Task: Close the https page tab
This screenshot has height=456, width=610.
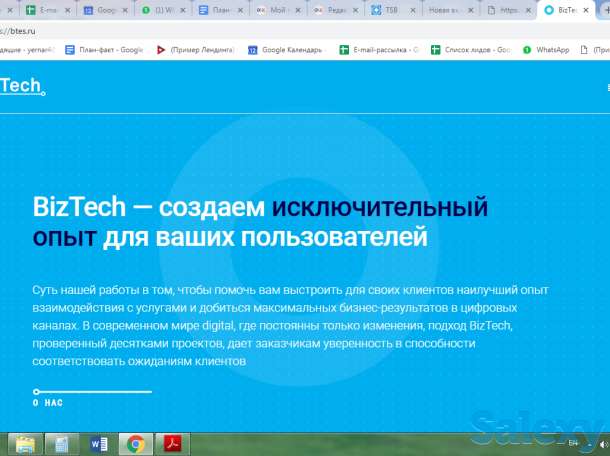Action: point(528,11)
